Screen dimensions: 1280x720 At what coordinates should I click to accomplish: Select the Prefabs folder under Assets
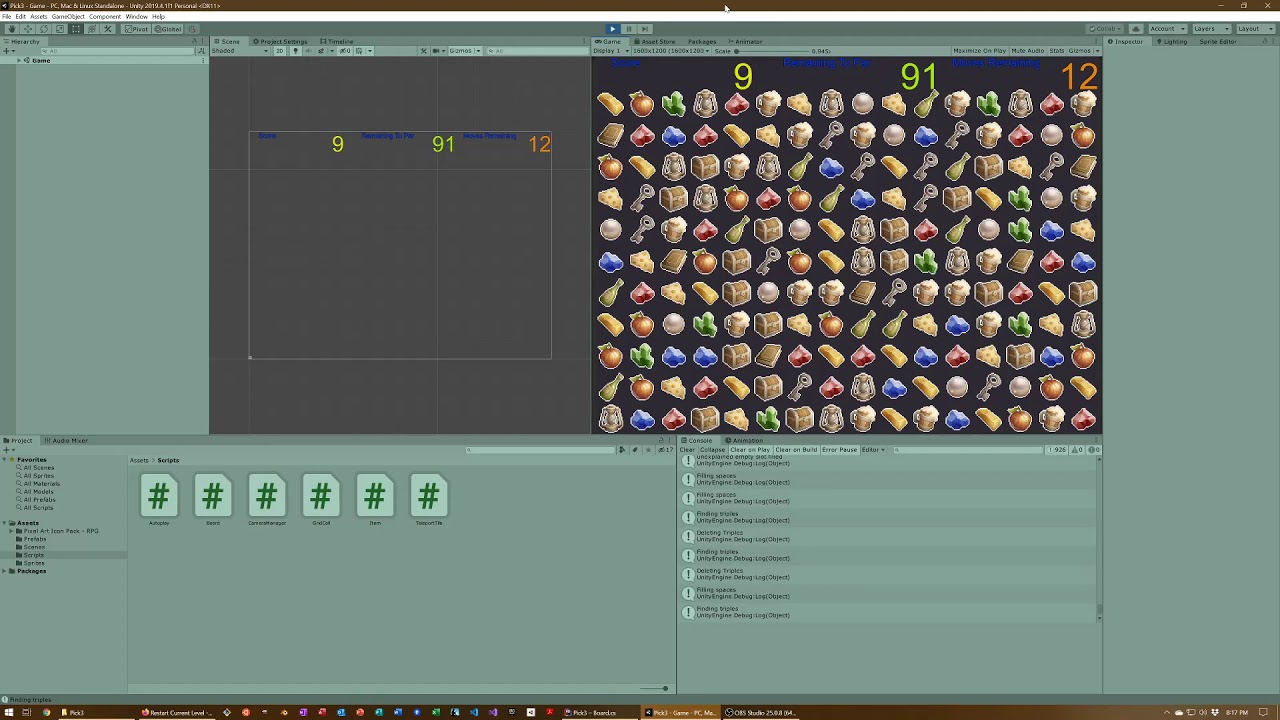tap(35, 539)
